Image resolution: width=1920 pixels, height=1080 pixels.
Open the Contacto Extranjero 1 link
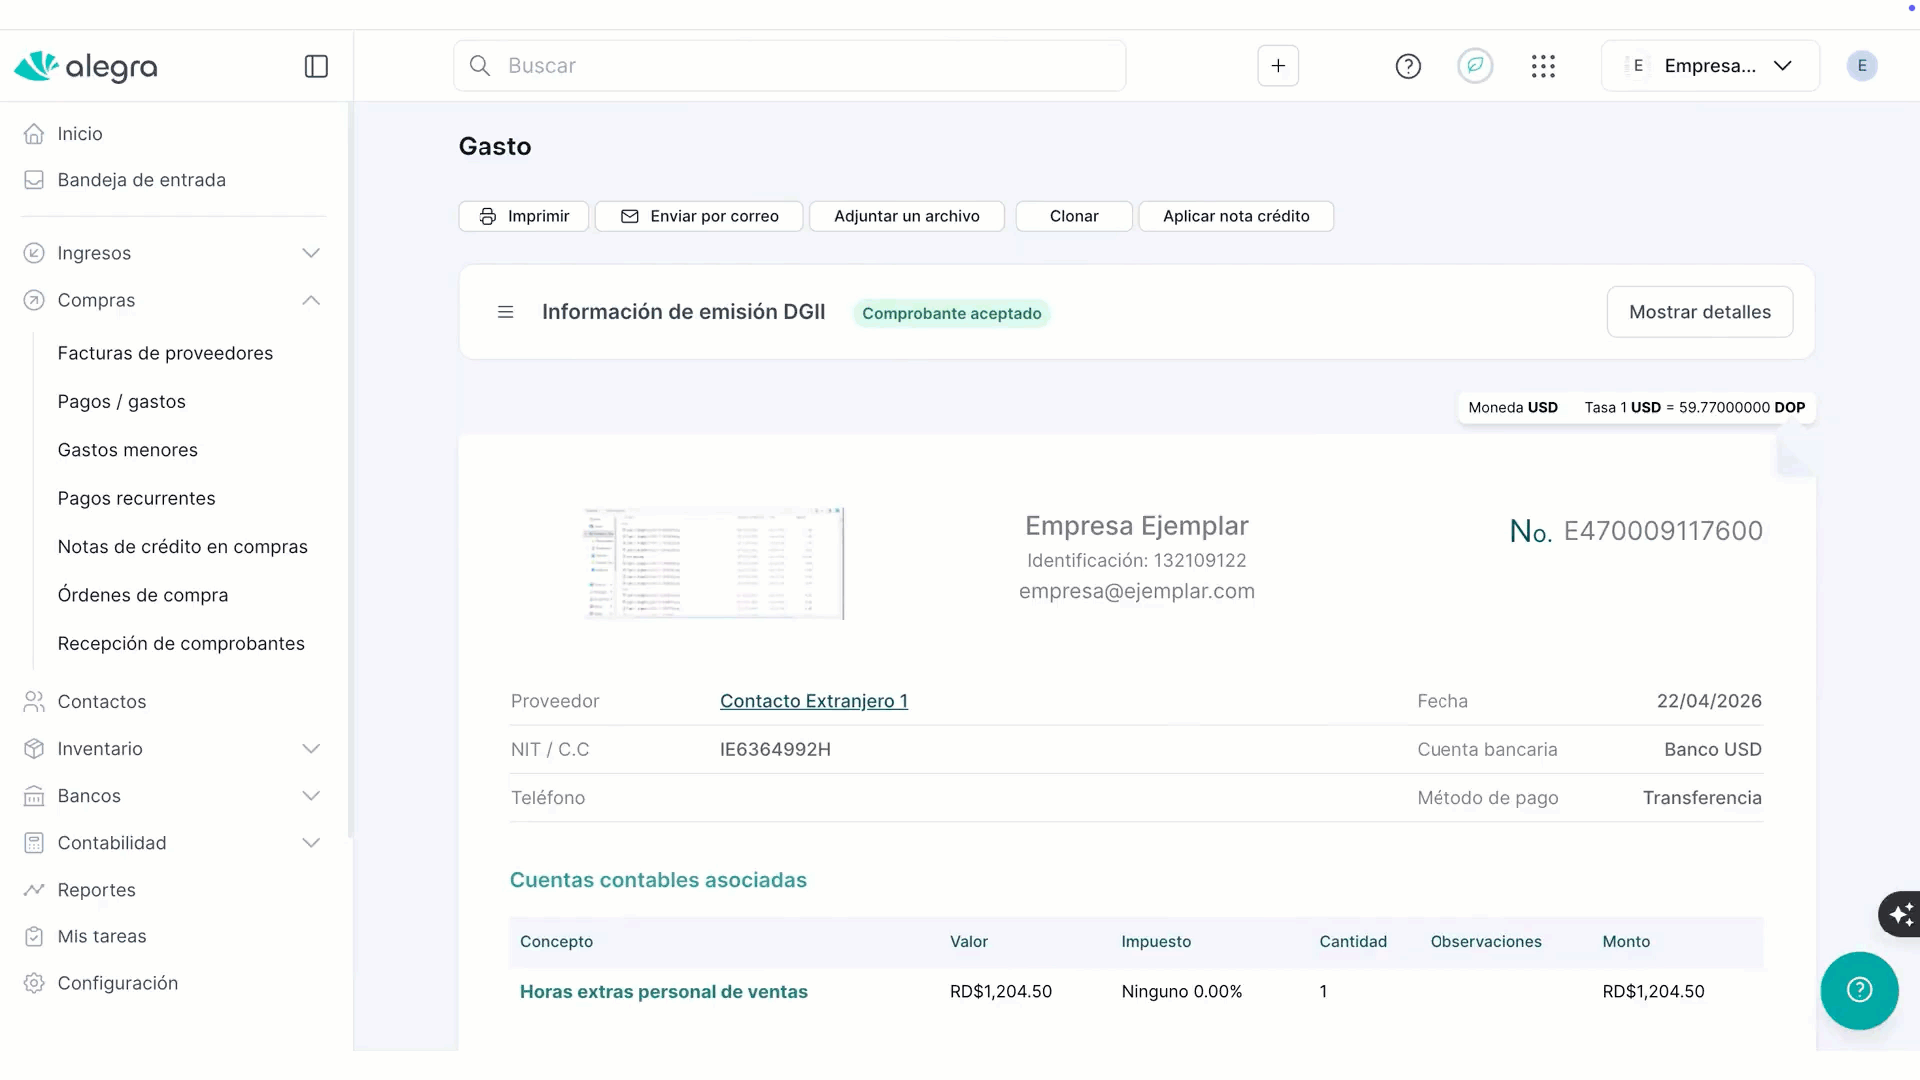click(x=814, y=701)
